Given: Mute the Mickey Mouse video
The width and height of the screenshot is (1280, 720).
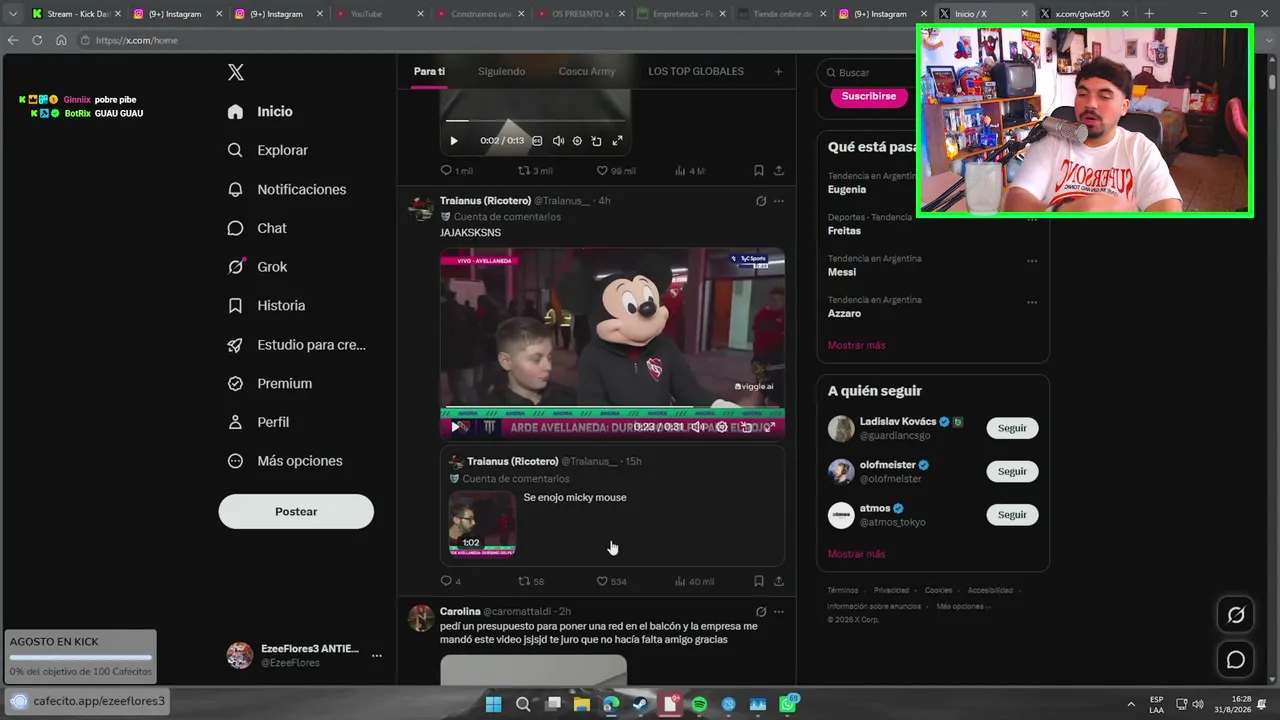Looking at the screenshot, I should tap(697, 427).
